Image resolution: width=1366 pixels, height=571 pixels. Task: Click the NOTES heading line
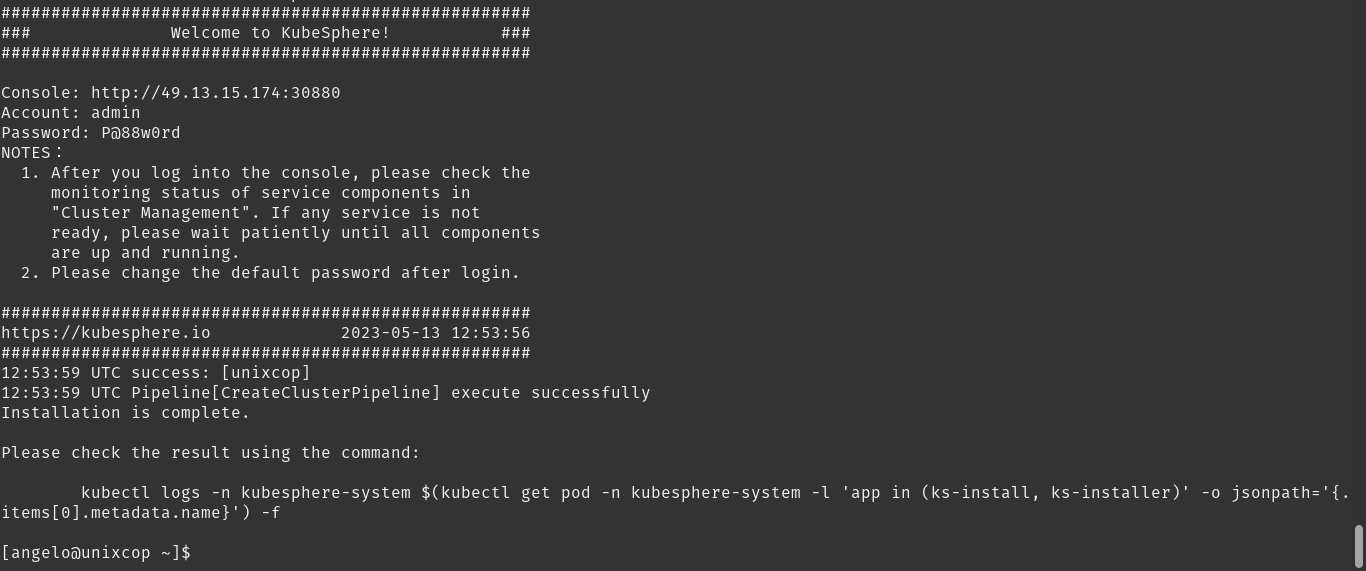(x=32, y=153)
